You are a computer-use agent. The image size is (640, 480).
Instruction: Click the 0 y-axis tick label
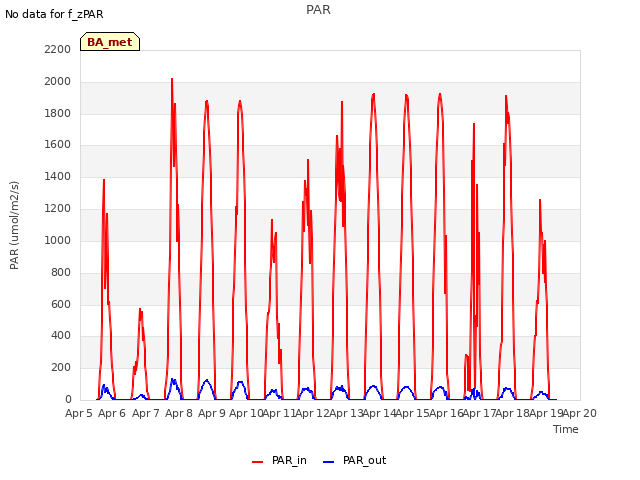68,399
